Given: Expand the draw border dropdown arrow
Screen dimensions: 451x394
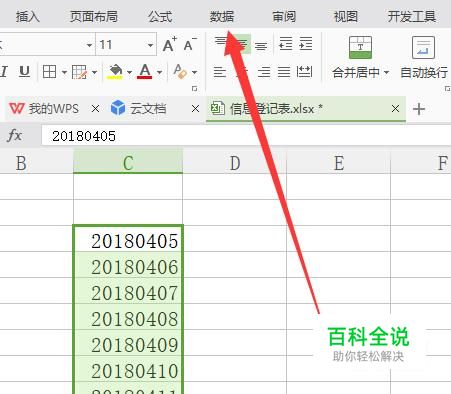Looking at the screenshot, I should tap(94, 72).
